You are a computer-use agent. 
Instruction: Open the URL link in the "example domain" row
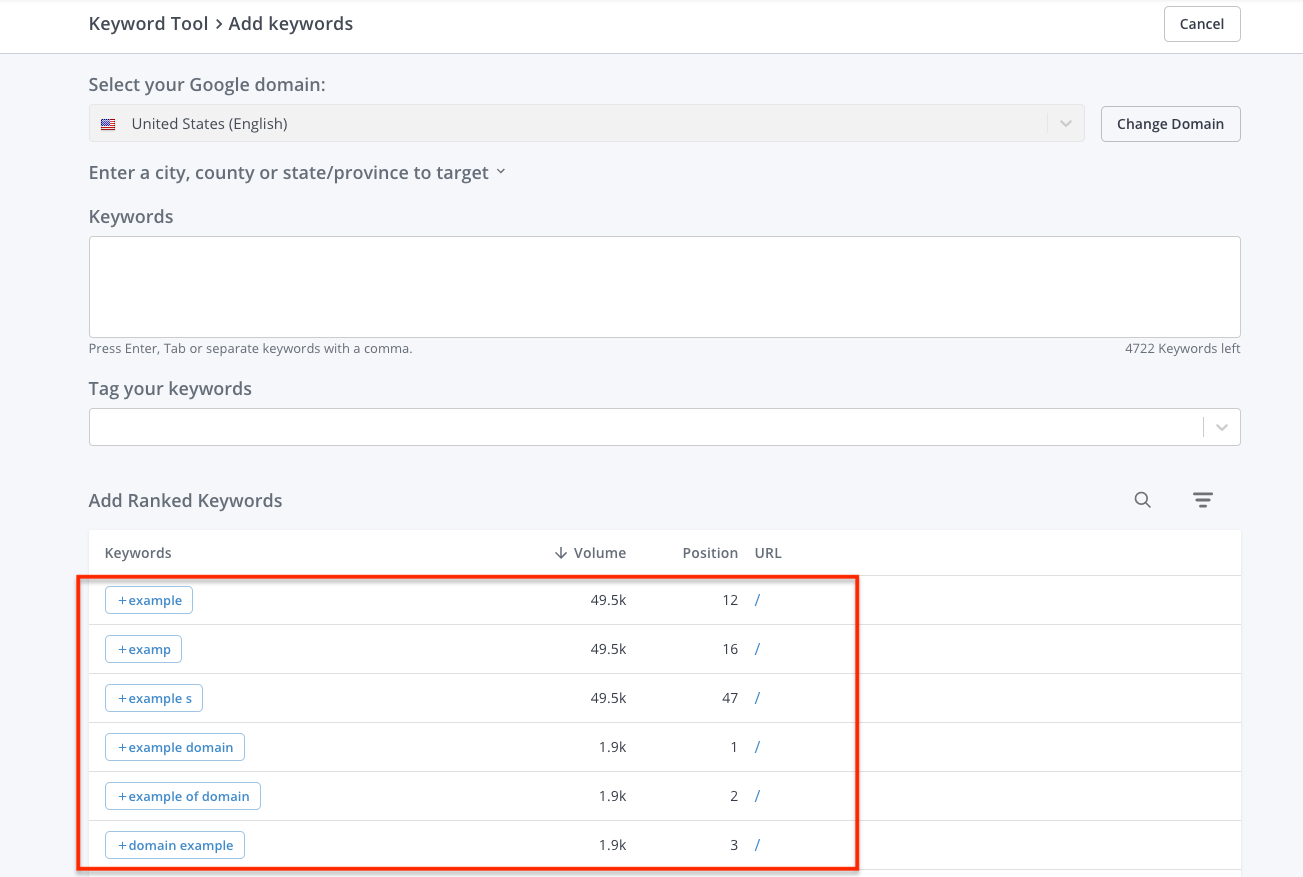click(x=758, y=747)
